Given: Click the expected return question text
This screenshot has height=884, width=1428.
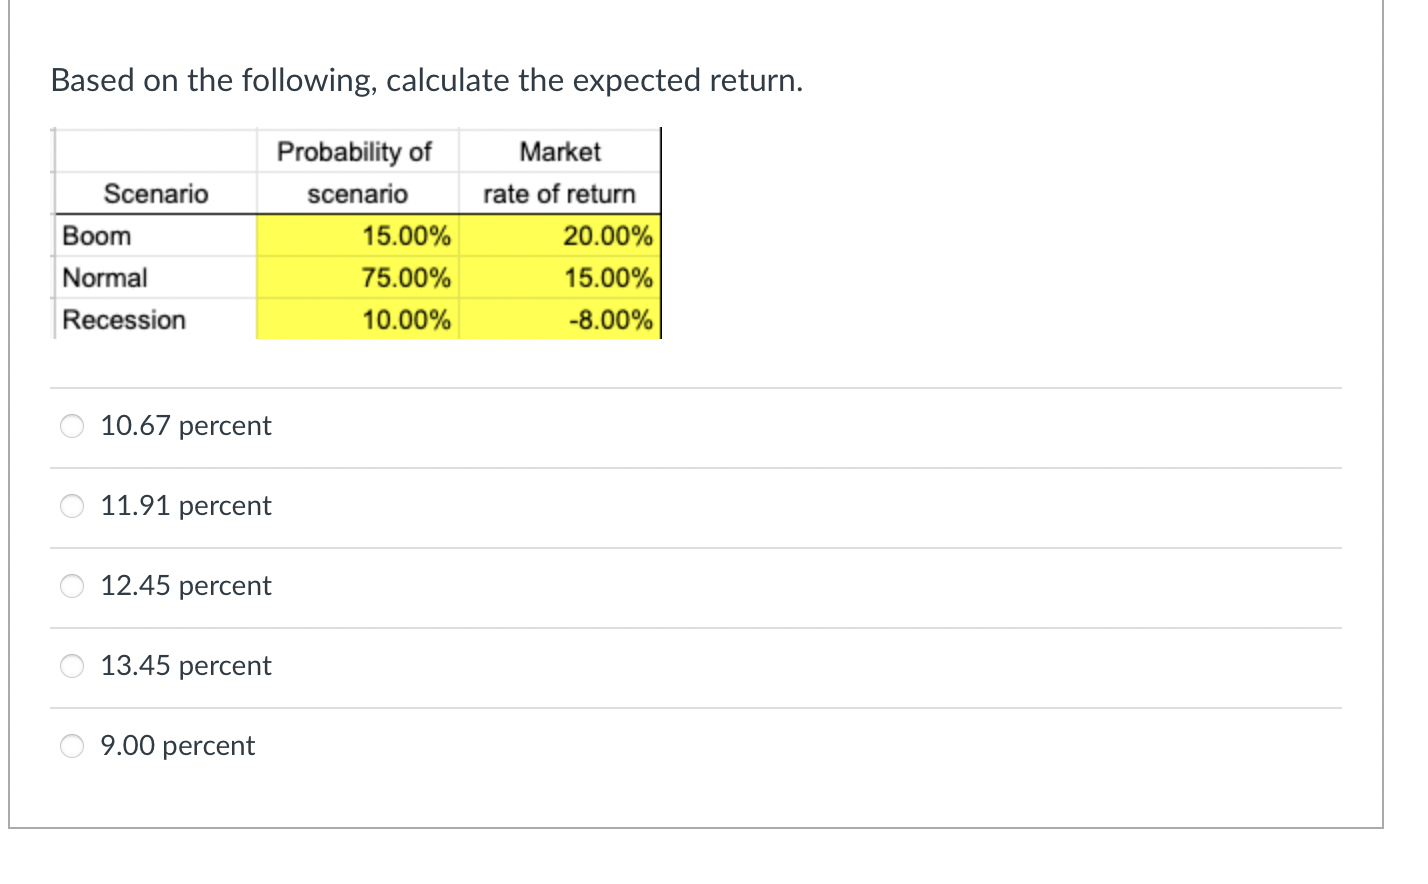Looking at the screenshot, I should pyautogui.click(x=426, y=80).
